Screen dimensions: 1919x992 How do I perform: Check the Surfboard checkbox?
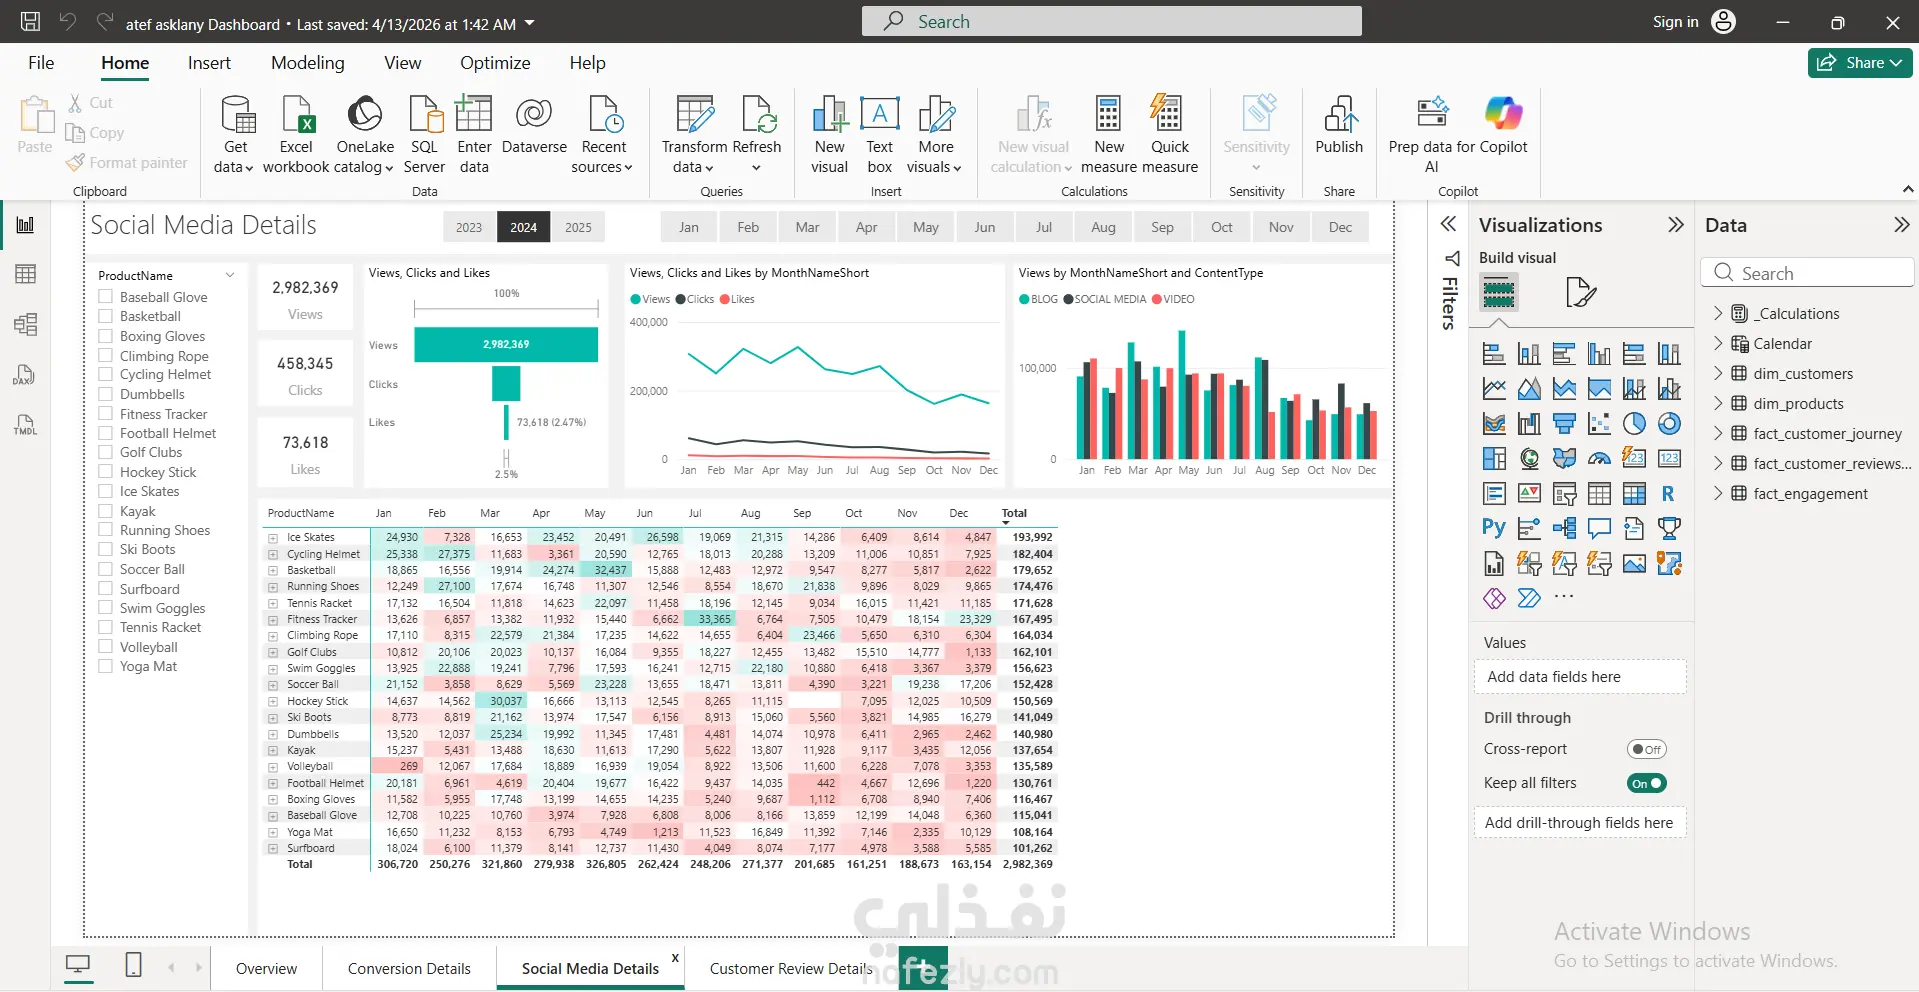pos(105,589)
